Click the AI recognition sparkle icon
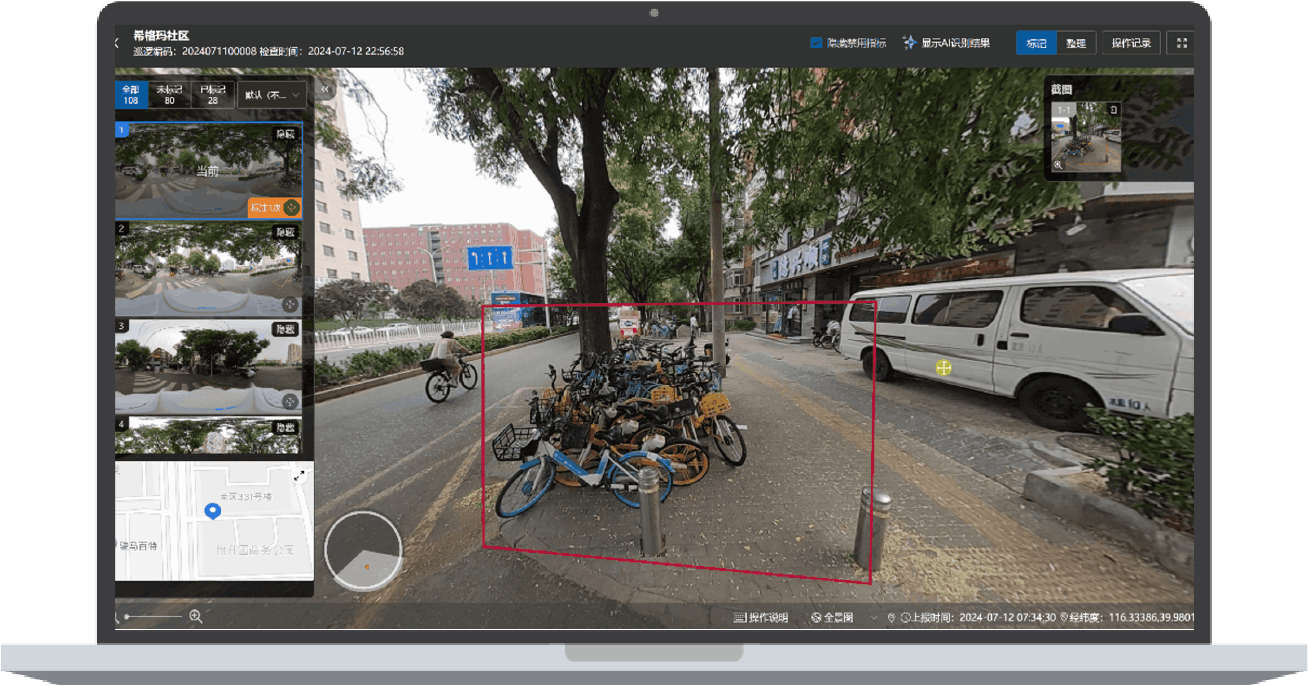The height and width of the screenshot is (686, 1309). coord(909,43)
